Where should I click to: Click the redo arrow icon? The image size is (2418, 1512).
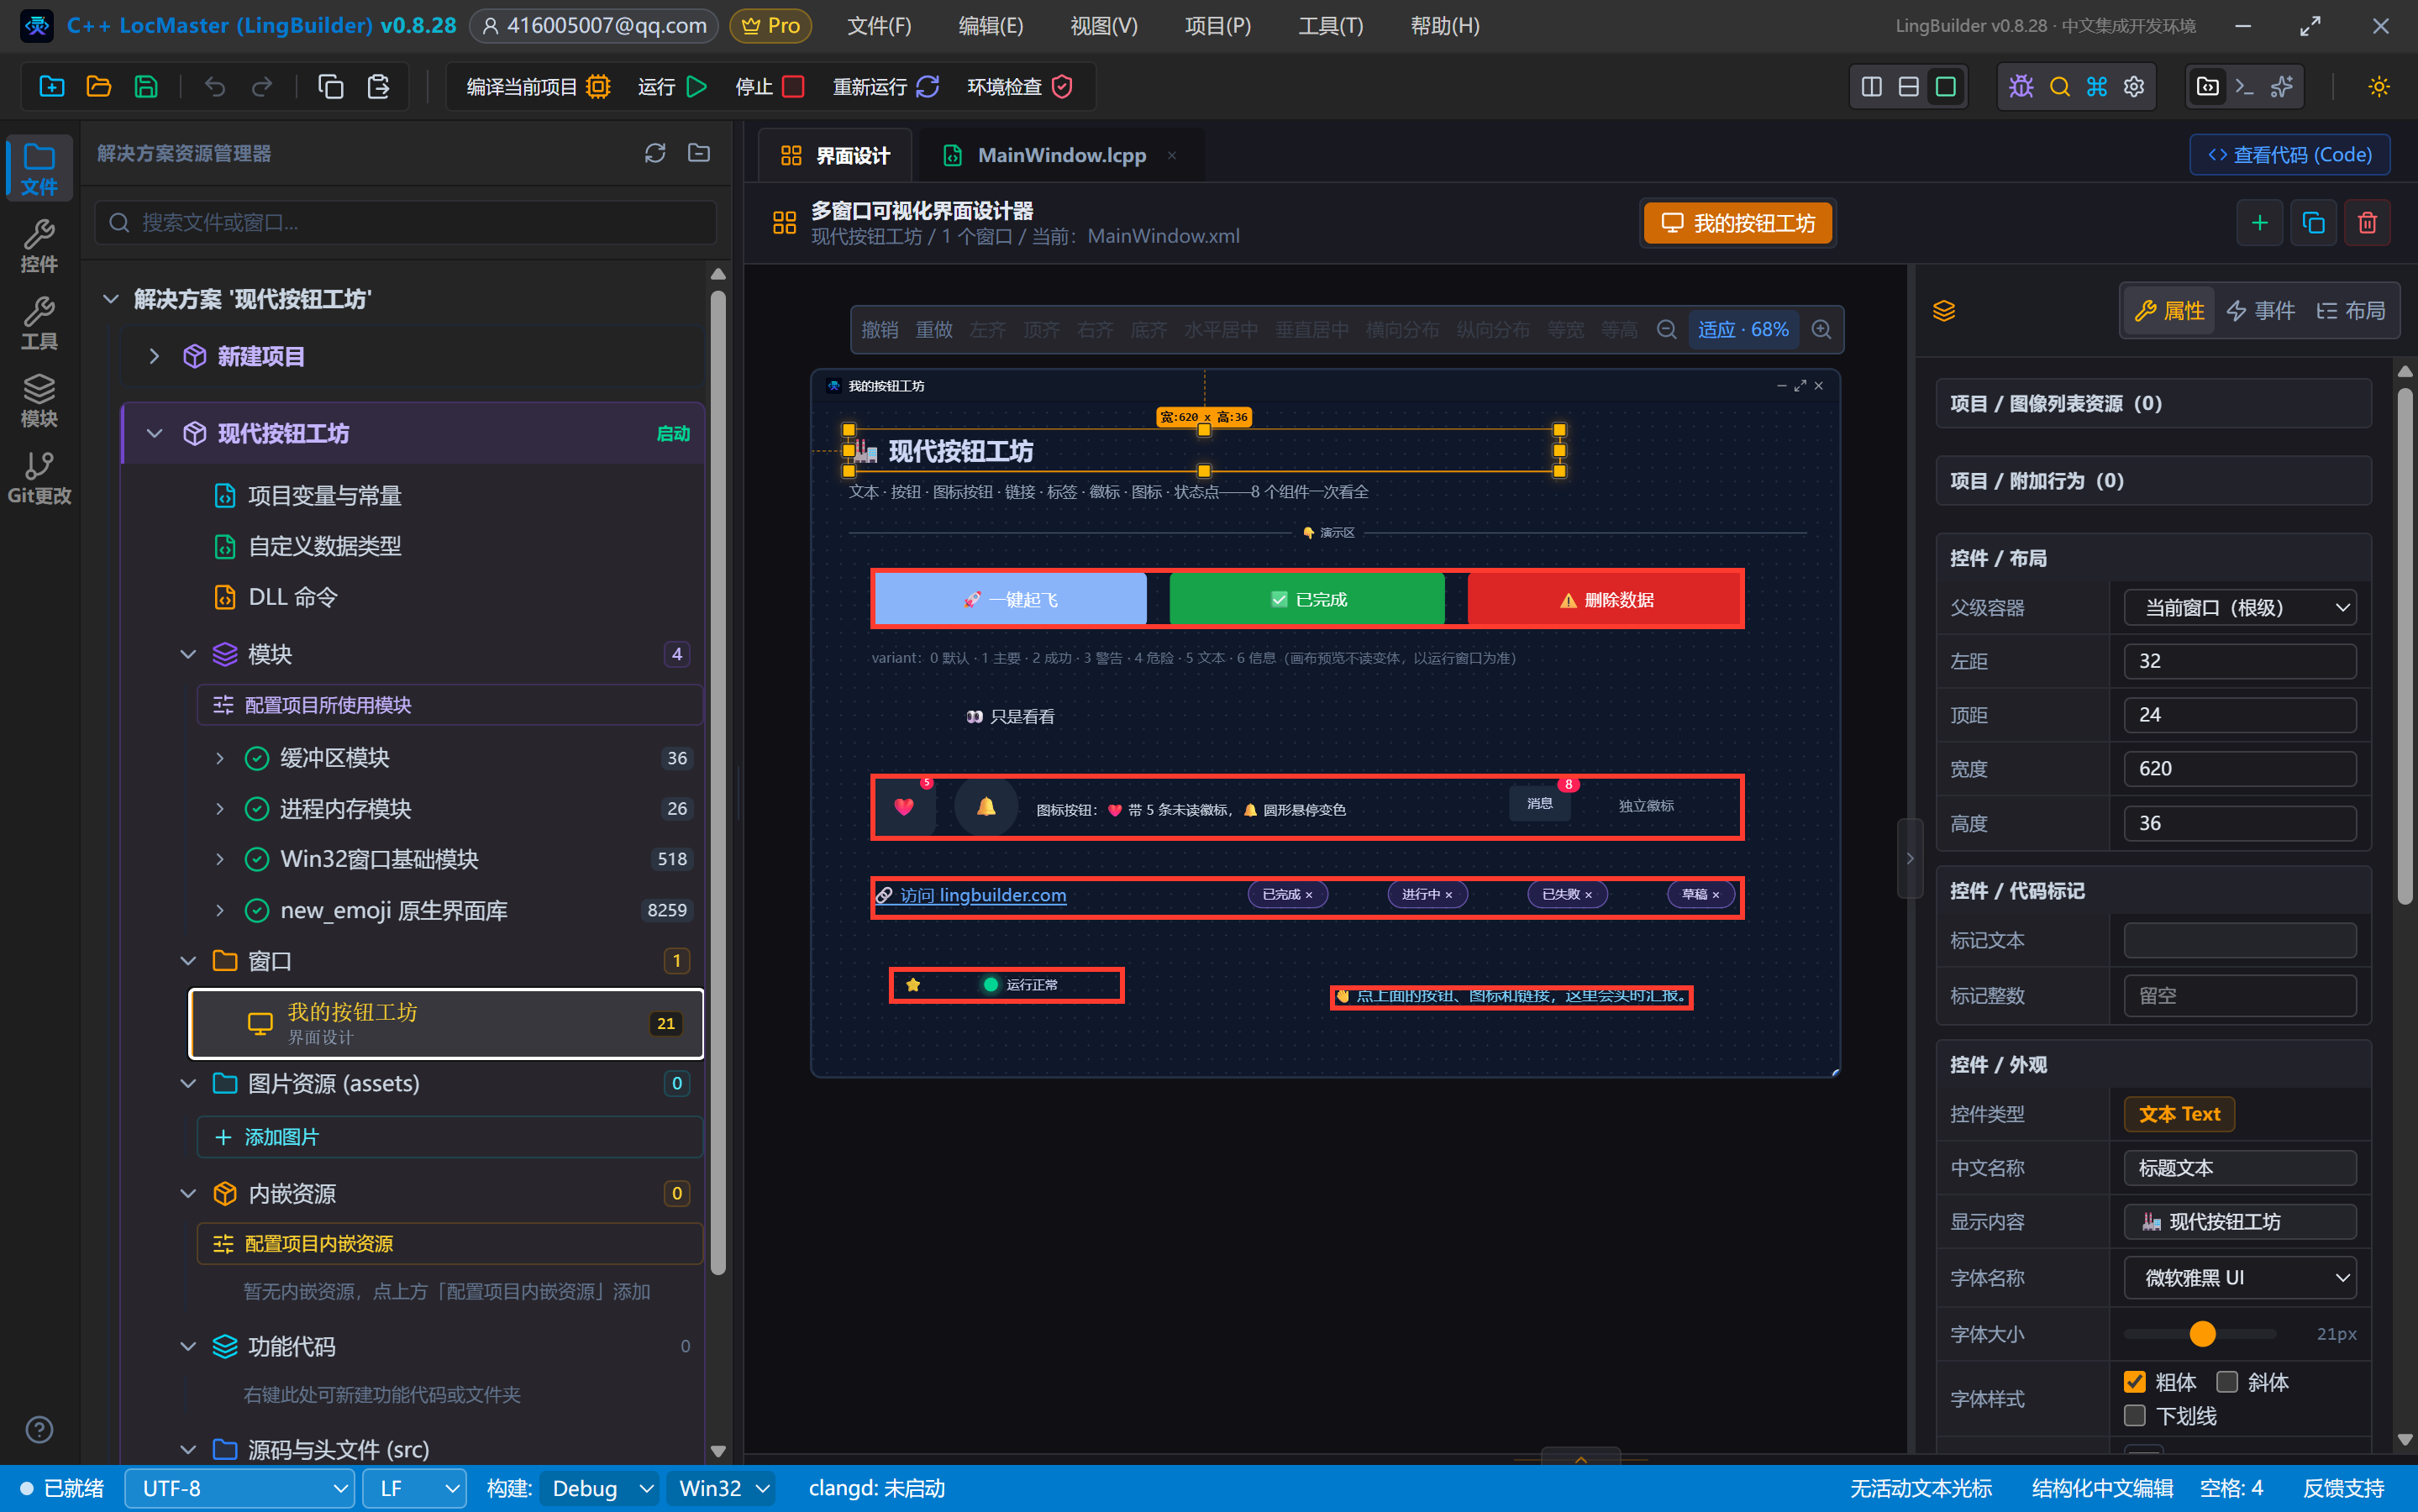pos(262,87)
